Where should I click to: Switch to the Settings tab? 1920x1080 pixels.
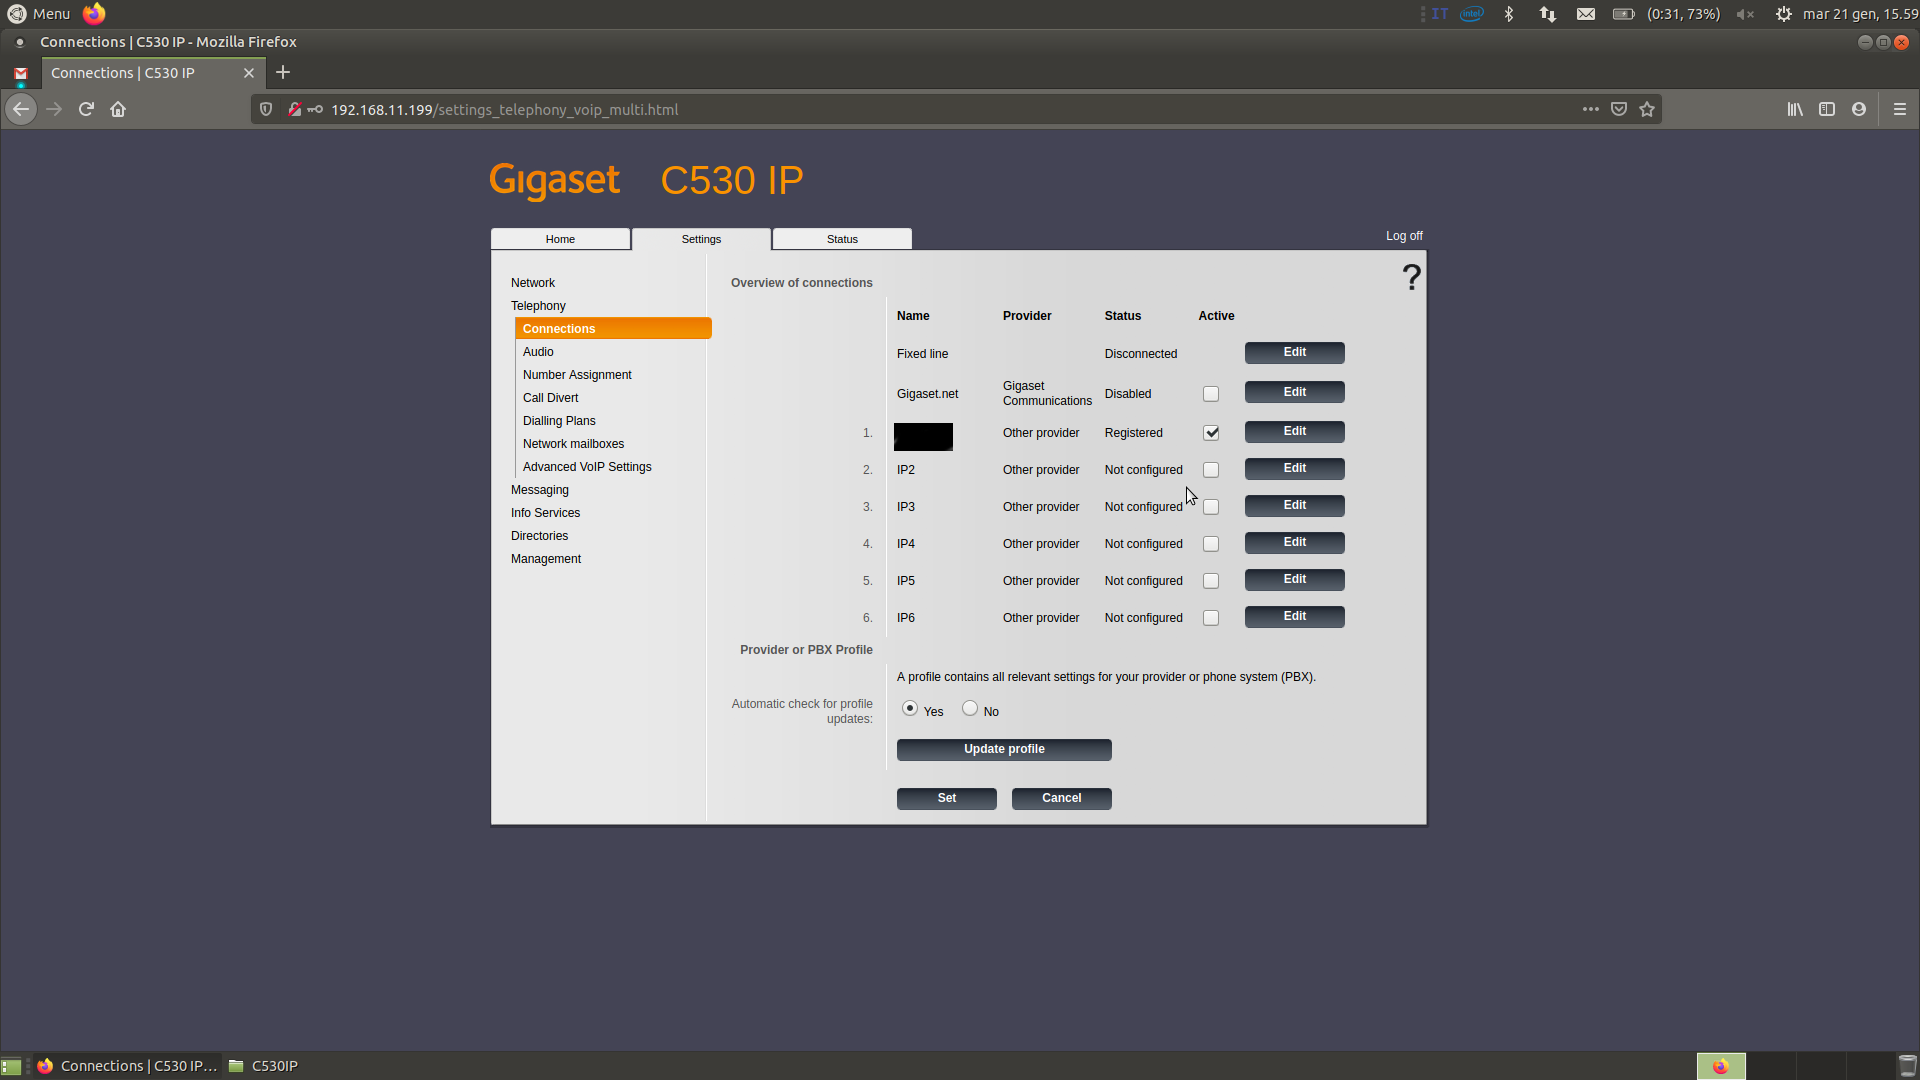(701, 239)
